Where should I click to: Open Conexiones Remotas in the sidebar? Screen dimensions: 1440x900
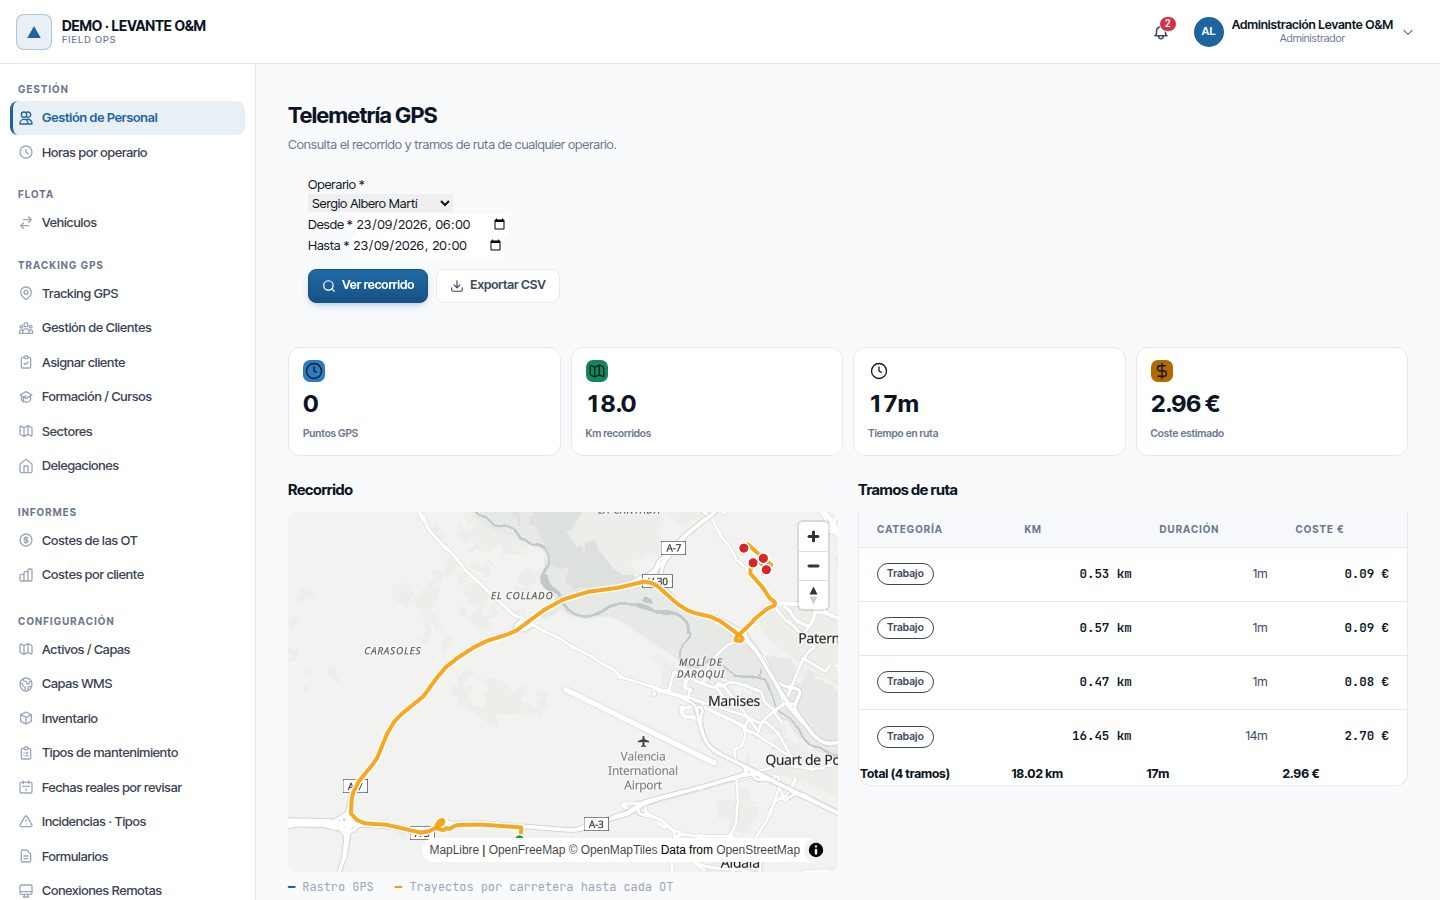pyautogui.click(x=128, y=890)
